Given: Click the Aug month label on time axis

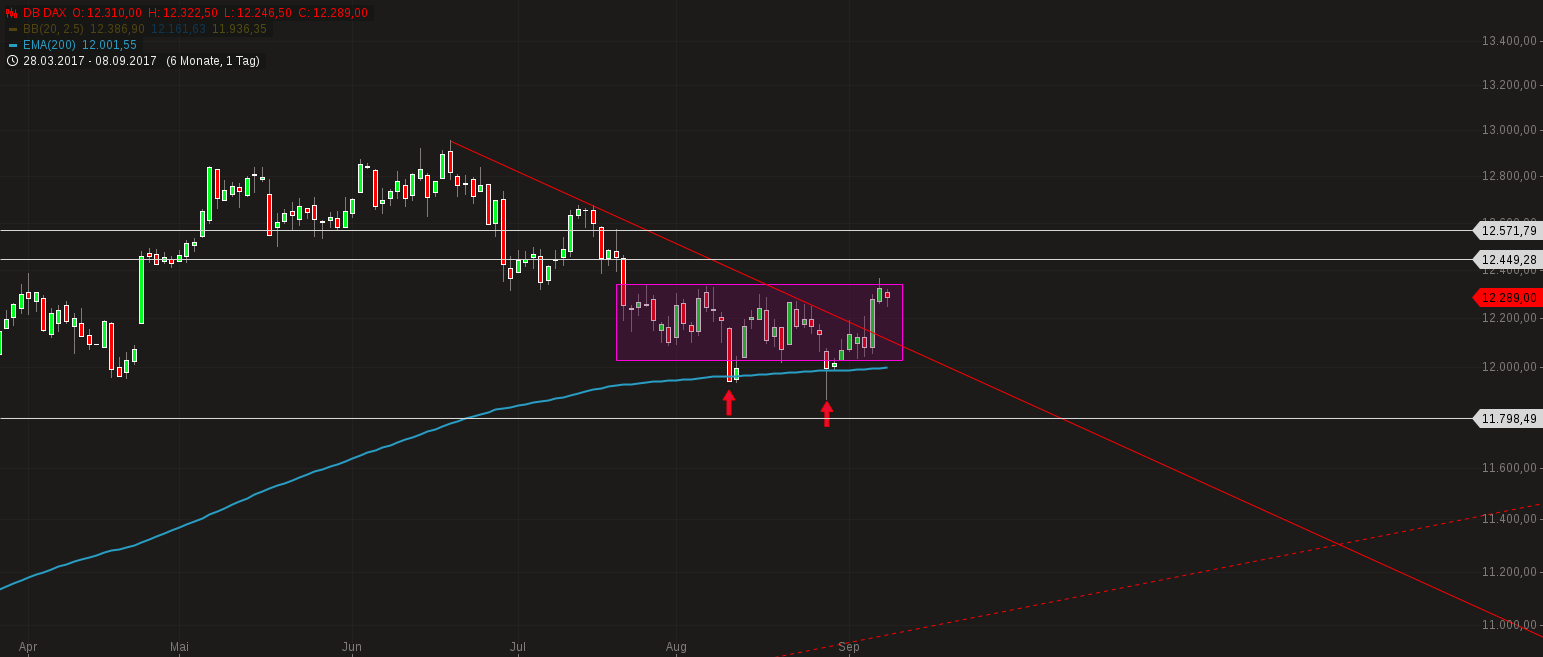Looking at the screenshot, I should click(x=677, y=647).
